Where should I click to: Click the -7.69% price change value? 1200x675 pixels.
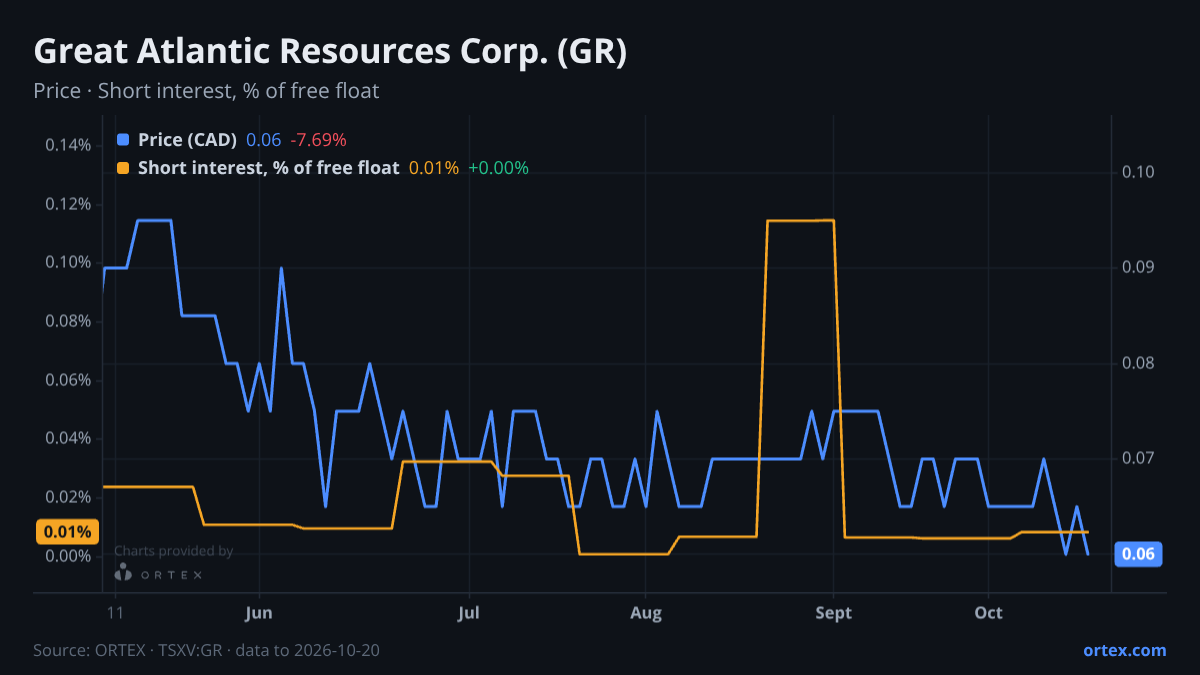click(x=318, y=140)
